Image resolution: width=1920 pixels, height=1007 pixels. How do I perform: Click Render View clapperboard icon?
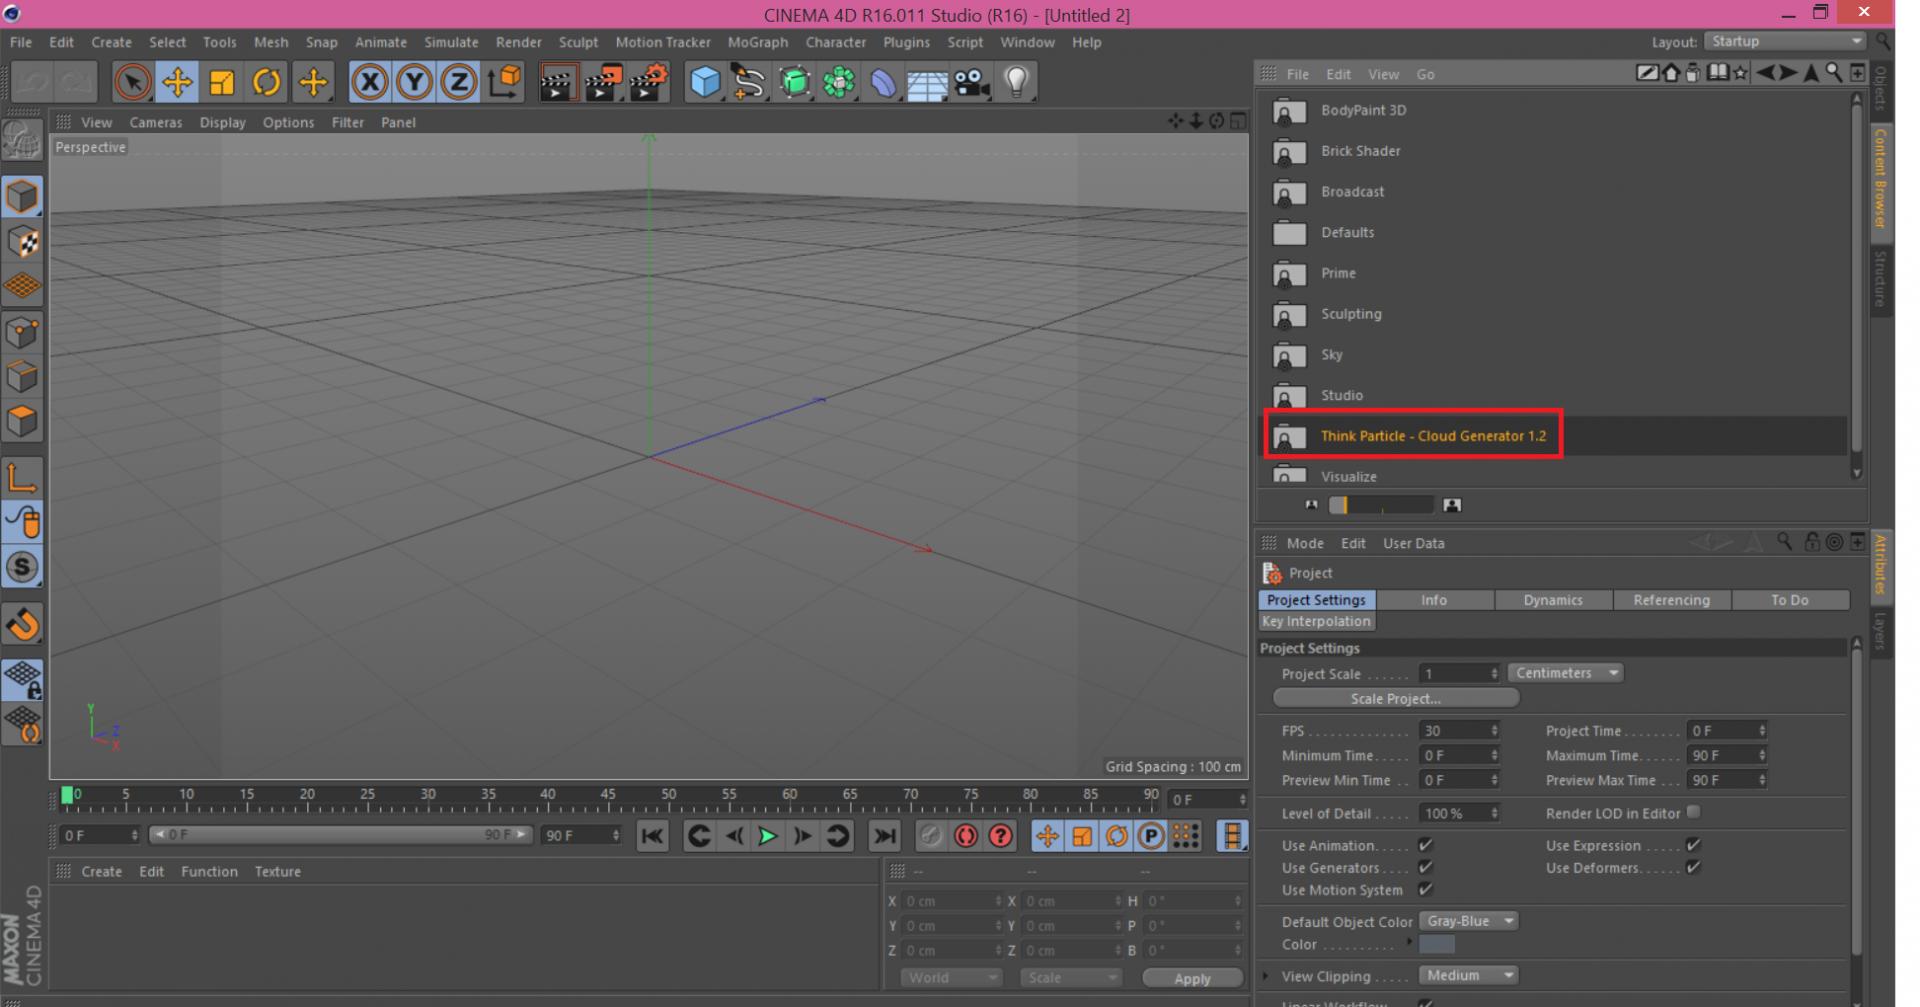click(x=558, y=82)
